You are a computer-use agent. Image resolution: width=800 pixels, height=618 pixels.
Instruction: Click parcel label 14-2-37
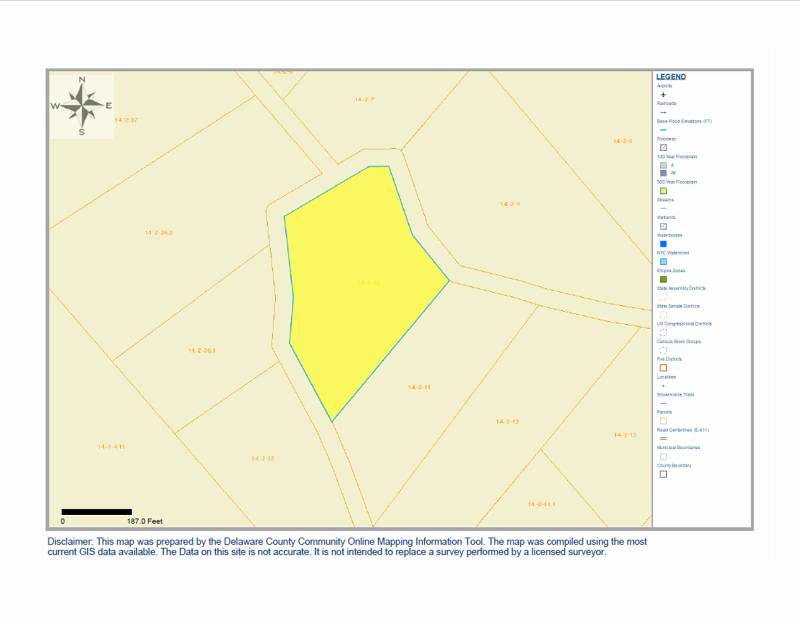[x=126, y=120]
